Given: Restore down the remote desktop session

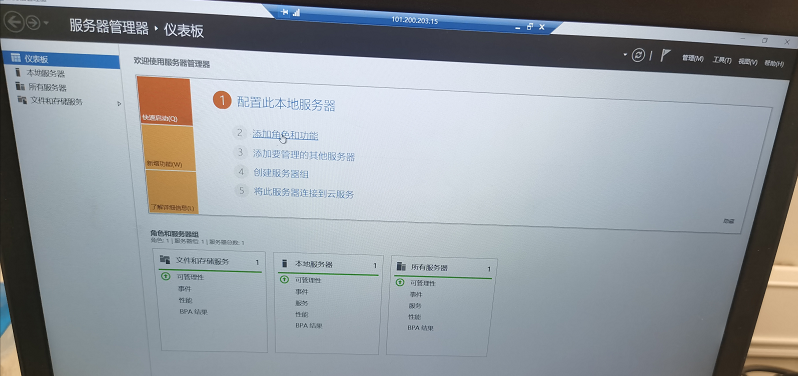Looking at the screenshot, I should click(x=530, y=26).
